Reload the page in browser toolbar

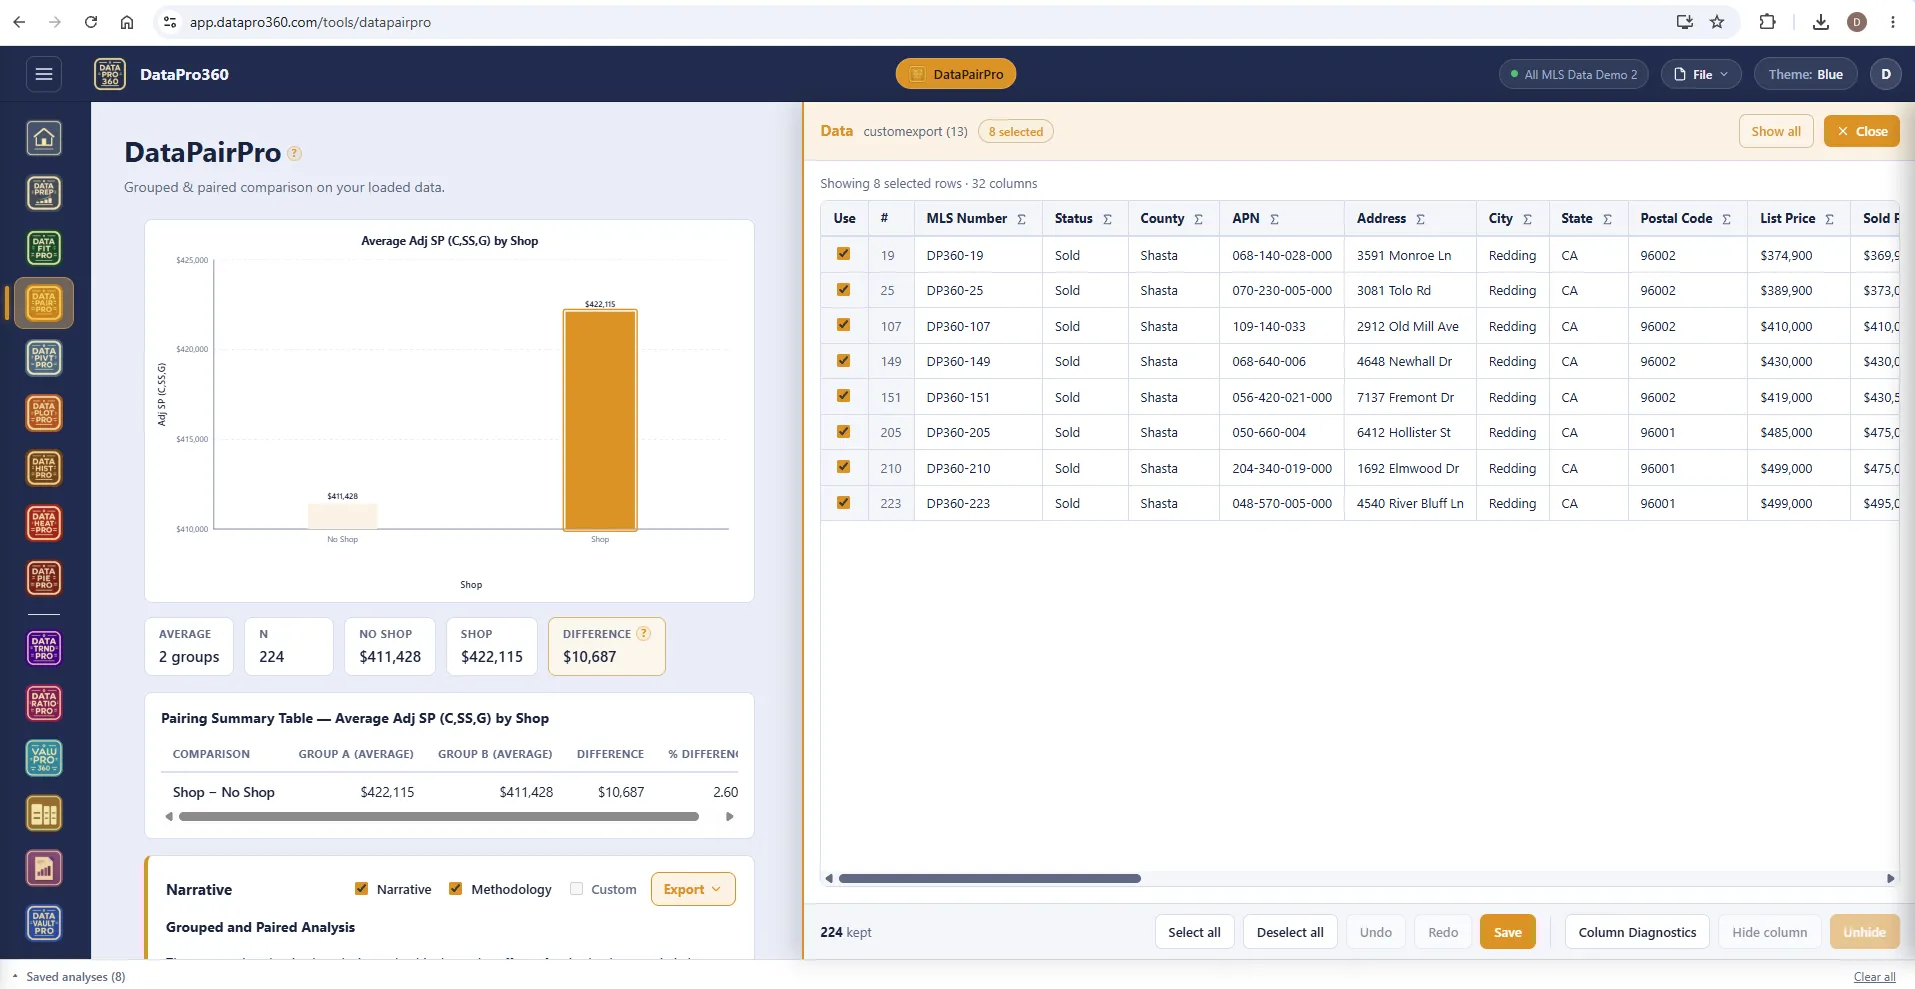point(91,22)
